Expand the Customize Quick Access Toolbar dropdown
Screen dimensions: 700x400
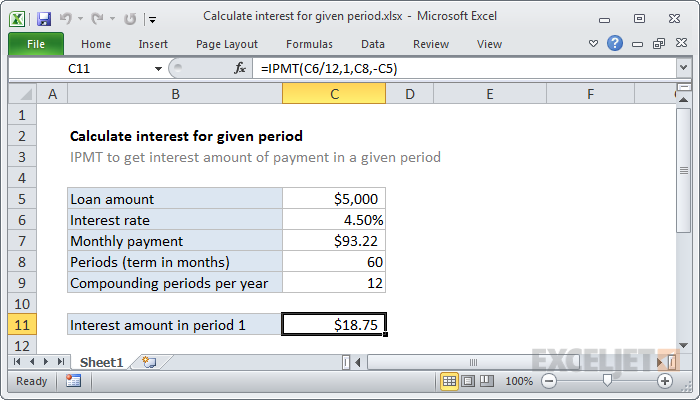pyautogui.click(x=151, y=18)
